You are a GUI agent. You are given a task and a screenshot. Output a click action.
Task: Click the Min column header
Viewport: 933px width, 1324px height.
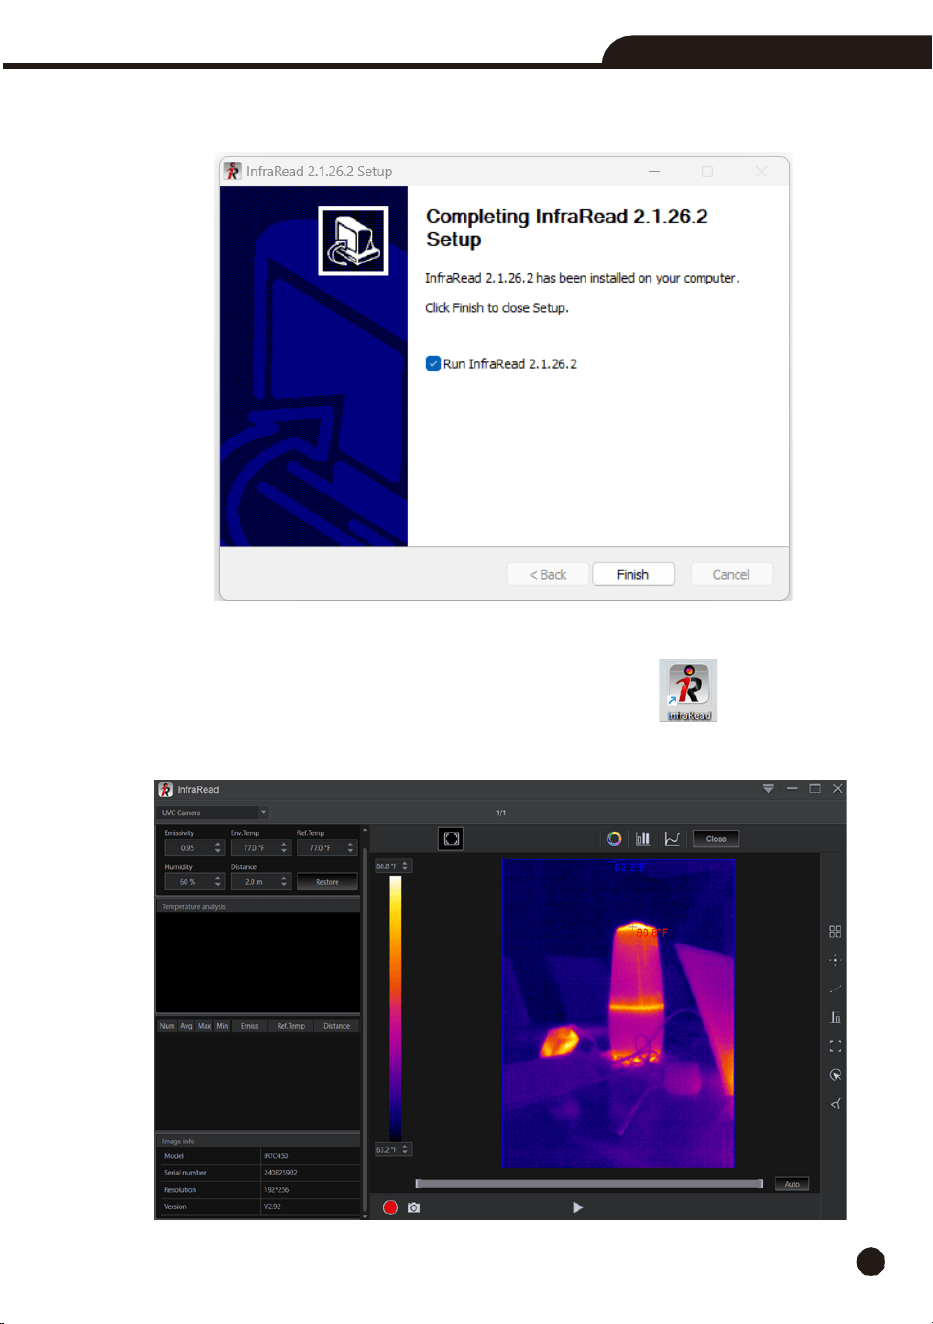click(222, 1026)
